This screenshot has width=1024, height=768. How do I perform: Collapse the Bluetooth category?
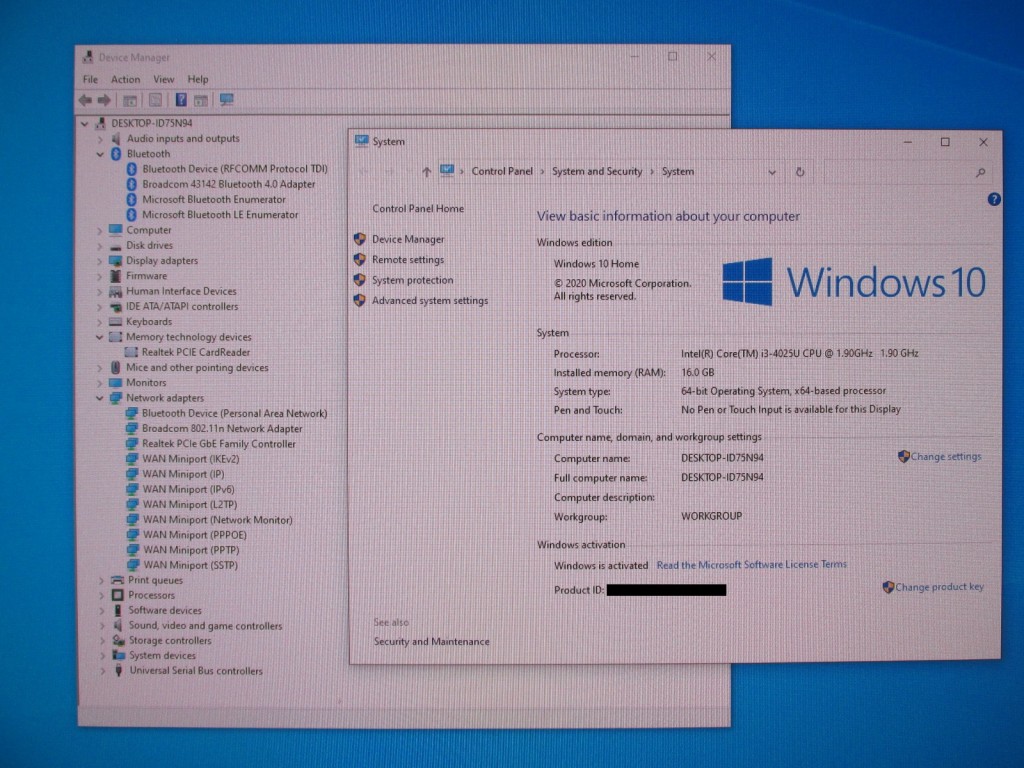click(x=100, y=154)
